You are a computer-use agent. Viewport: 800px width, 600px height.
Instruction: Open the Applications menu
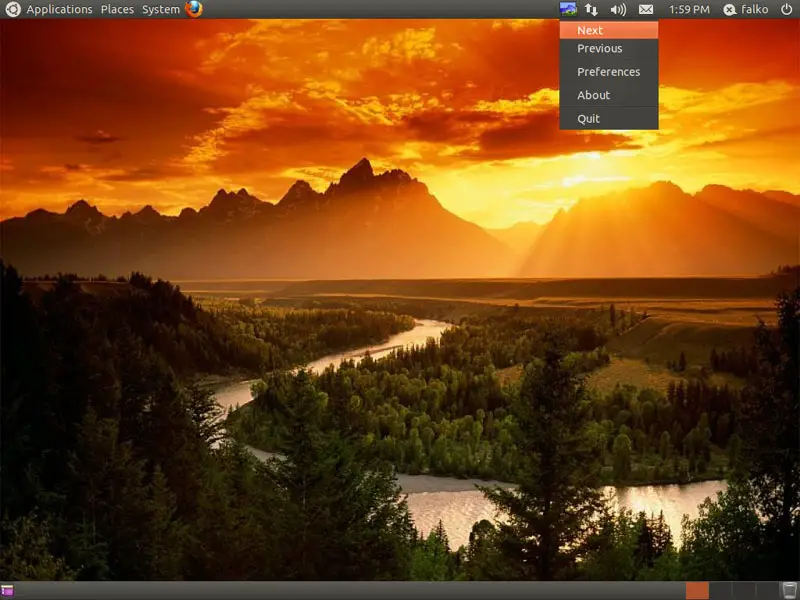(x=60, y=9)
